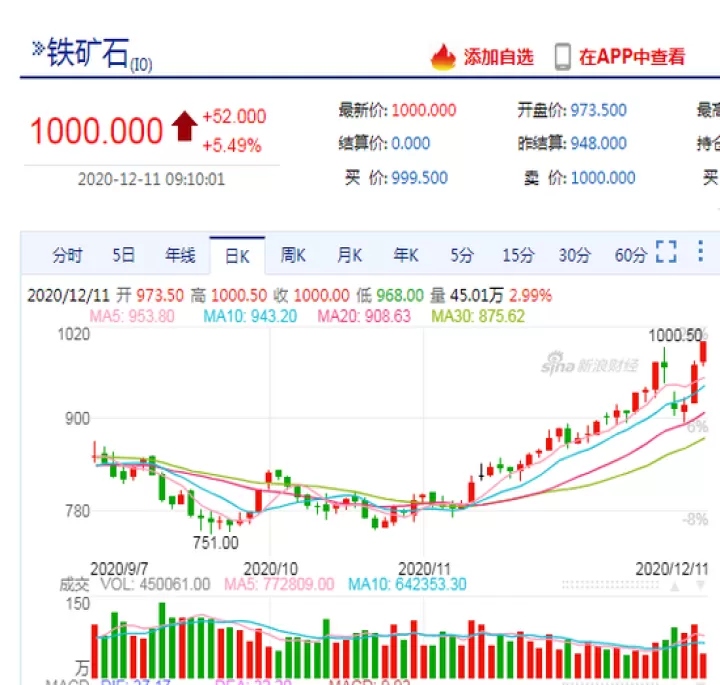Screen dimensions: 720x685
Task: Click the 开盘价 973.500 value
Action: coord(598,110)
